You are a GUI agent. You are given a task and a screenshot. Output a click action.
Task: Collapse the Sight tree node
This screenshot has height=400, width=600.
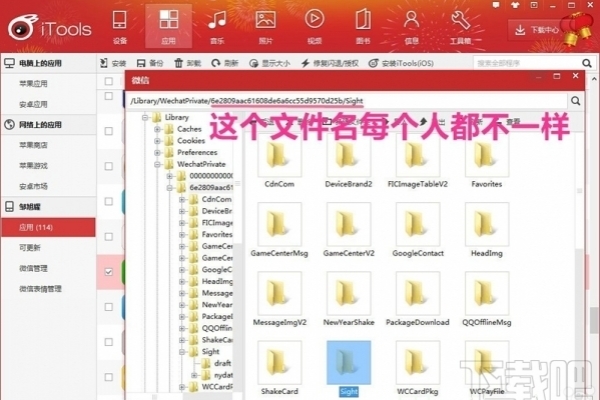tap(182, 352)
